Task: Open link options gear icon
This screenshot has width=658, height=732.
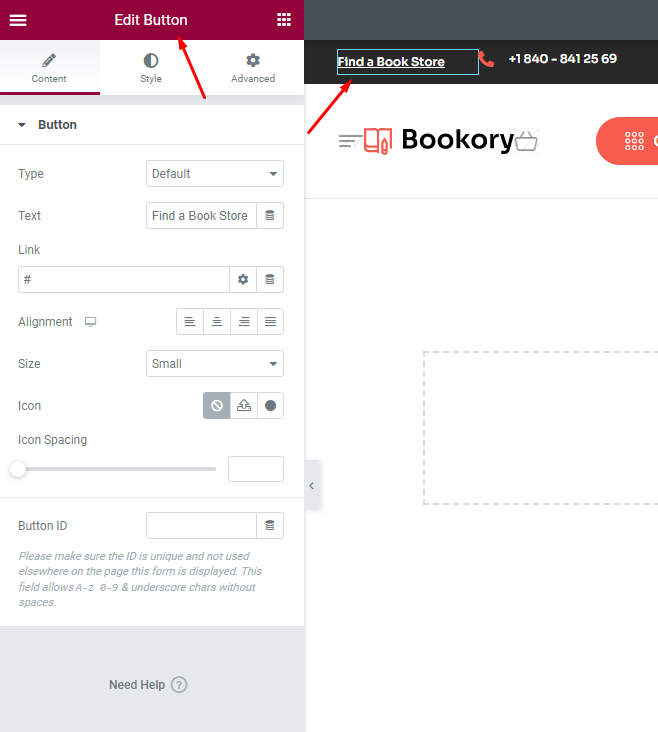Action: [x=243, y=280]
